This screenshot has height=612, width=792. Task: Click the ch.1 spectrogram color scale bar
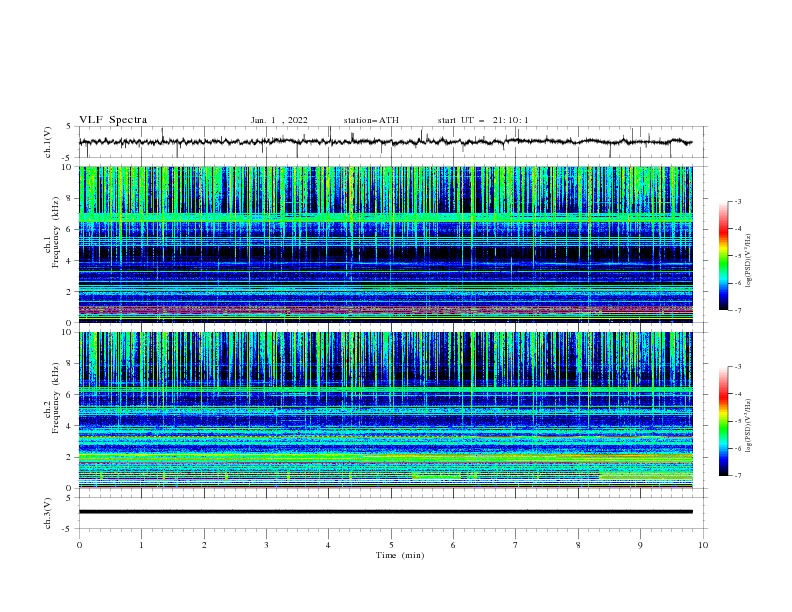pos(723,256)
